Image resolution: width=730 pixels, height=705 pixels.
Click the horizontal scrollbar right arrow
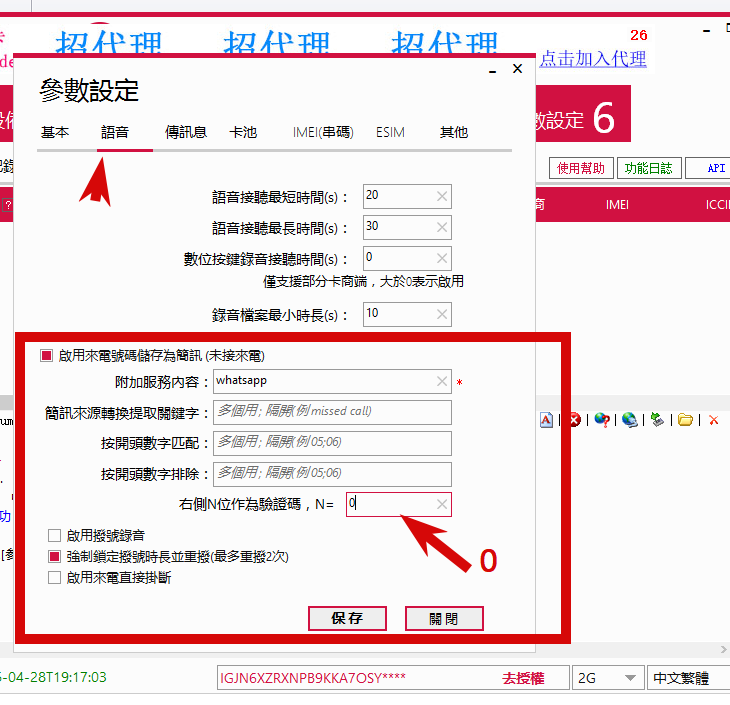click(723, 649)
